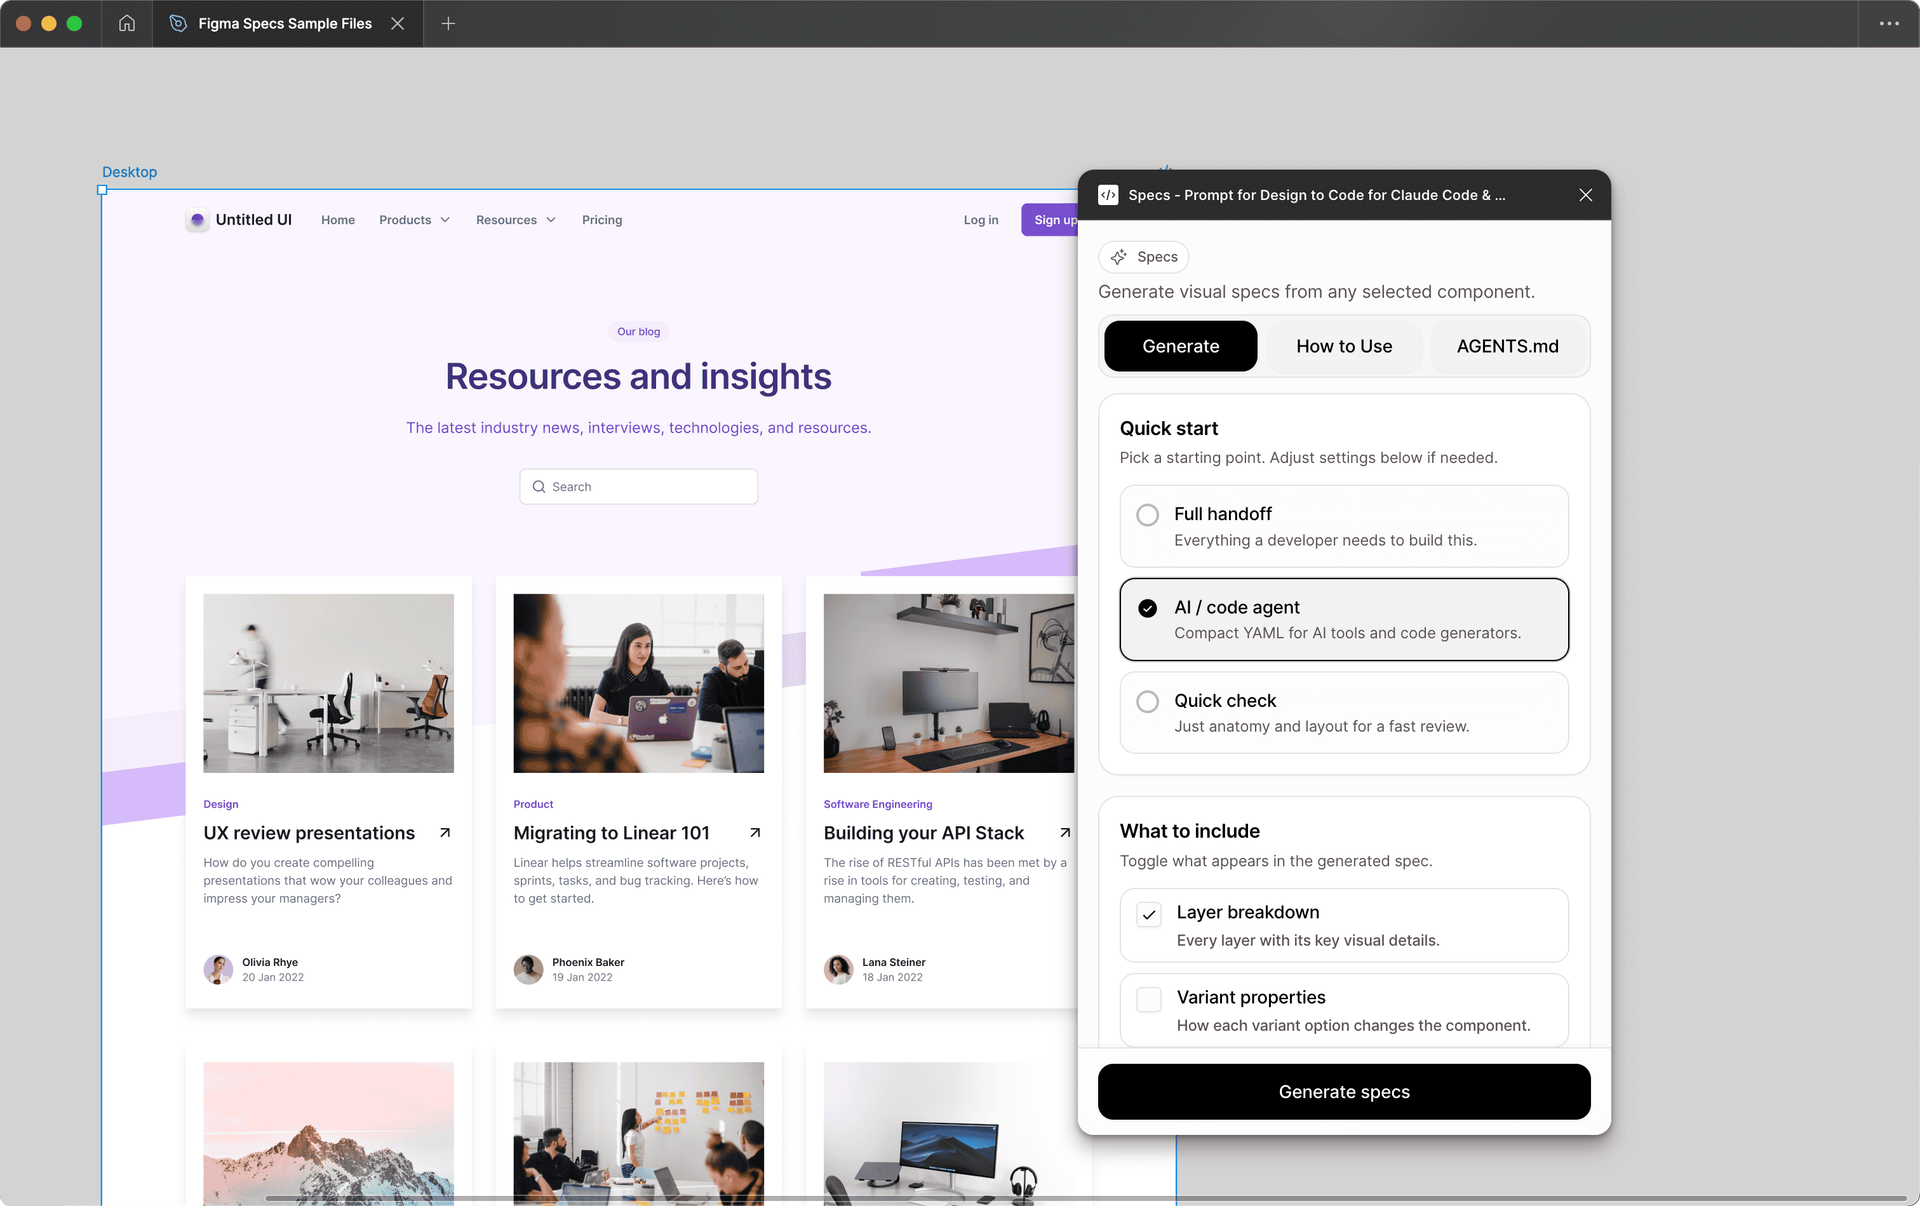This screenshot has height=1206, width=1920.
Task: Click the Log in link
Action: coord(980,220)
